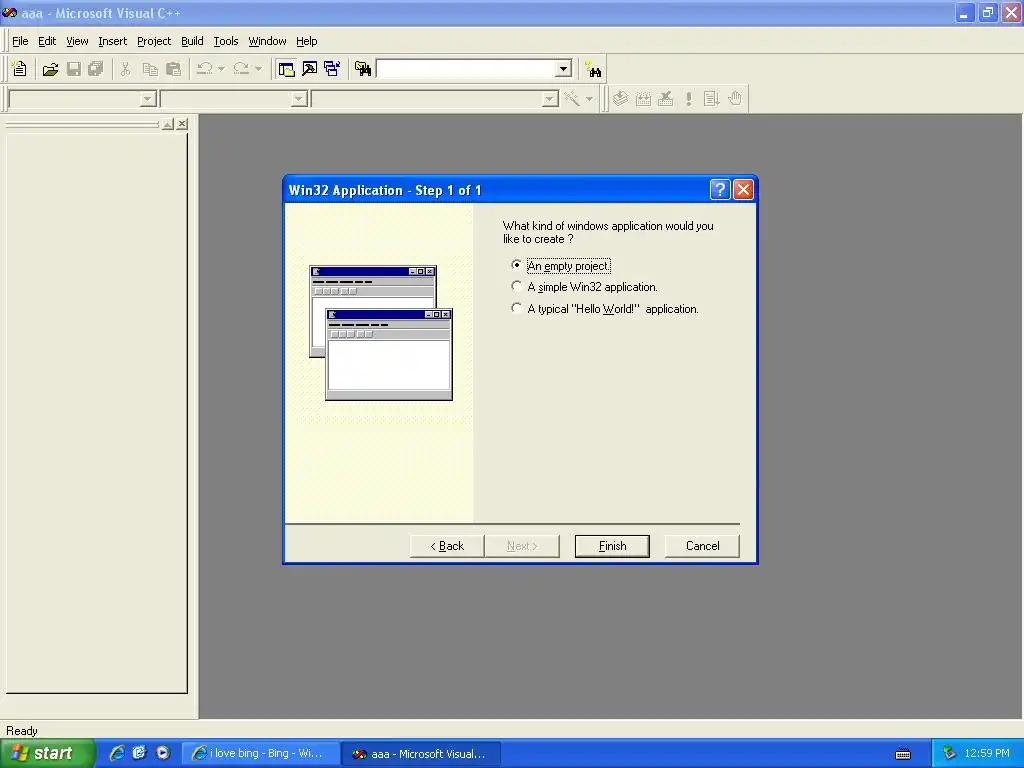Click the Cancel button

pyautogui.click(x=702, y=546)
